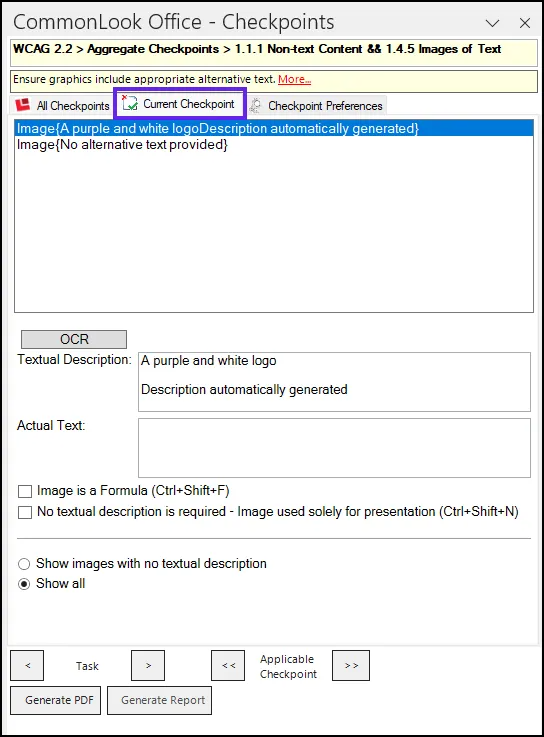Jump to next Applicable Checkpoint
The height and width of the screenshot is (737, 544).
point(351,666)
